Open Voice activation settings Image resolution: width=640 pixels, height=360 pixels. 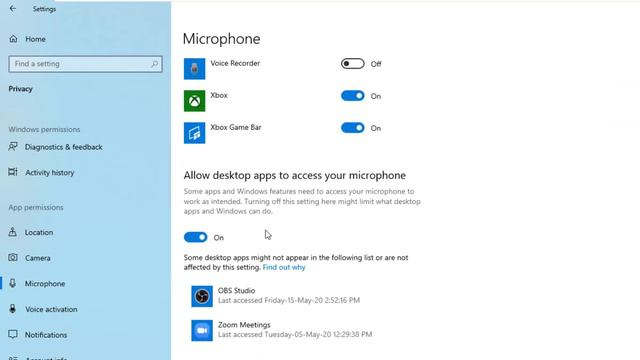click(x=51, y=309)
